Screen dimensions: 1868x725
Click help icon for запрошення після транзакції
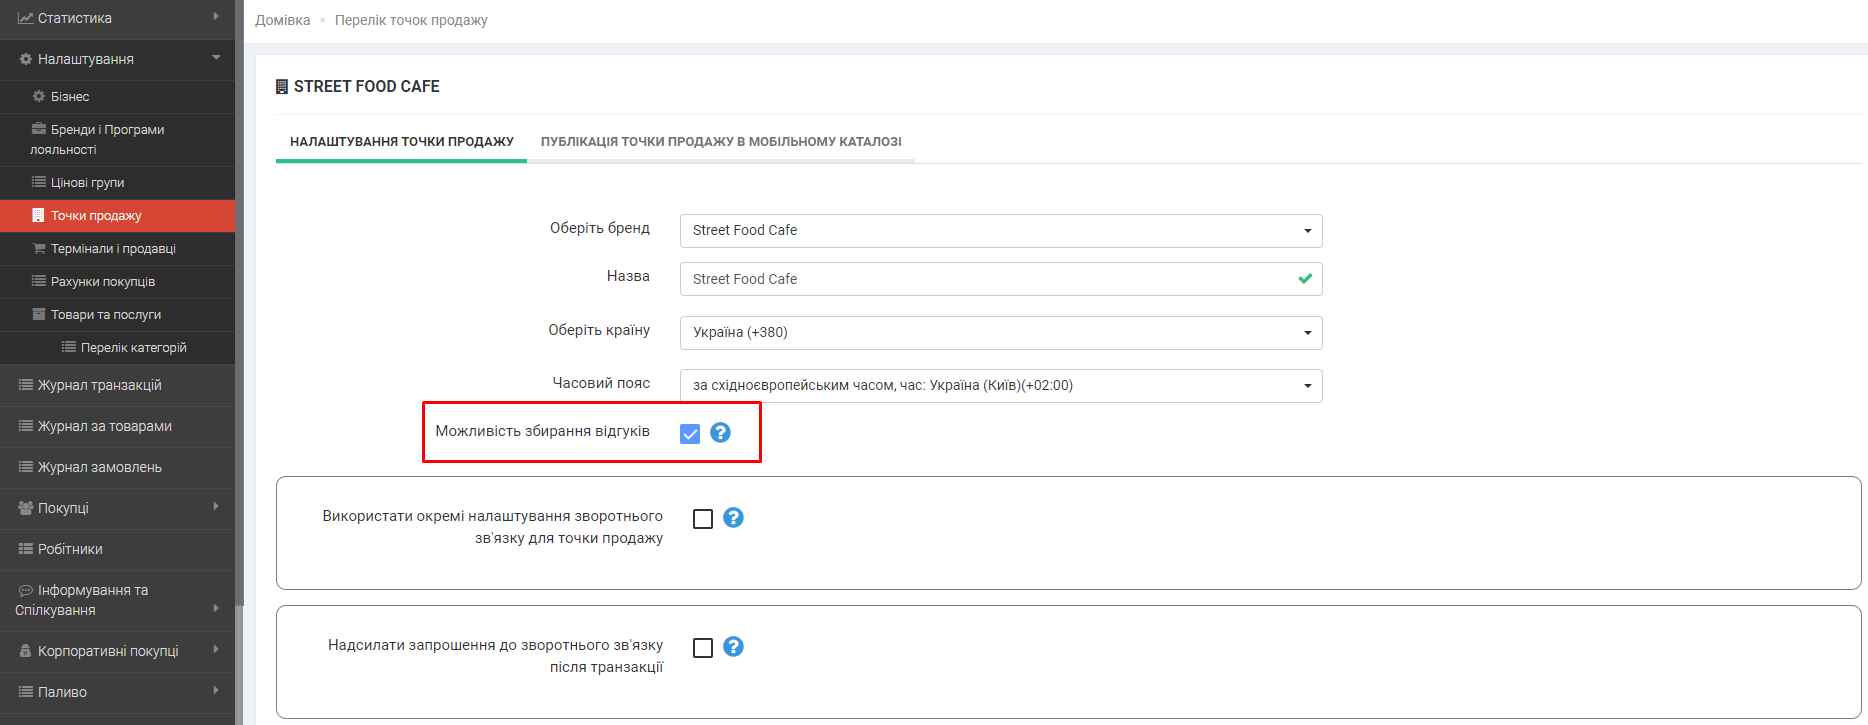pyautogui.click(x=733, y=647)
